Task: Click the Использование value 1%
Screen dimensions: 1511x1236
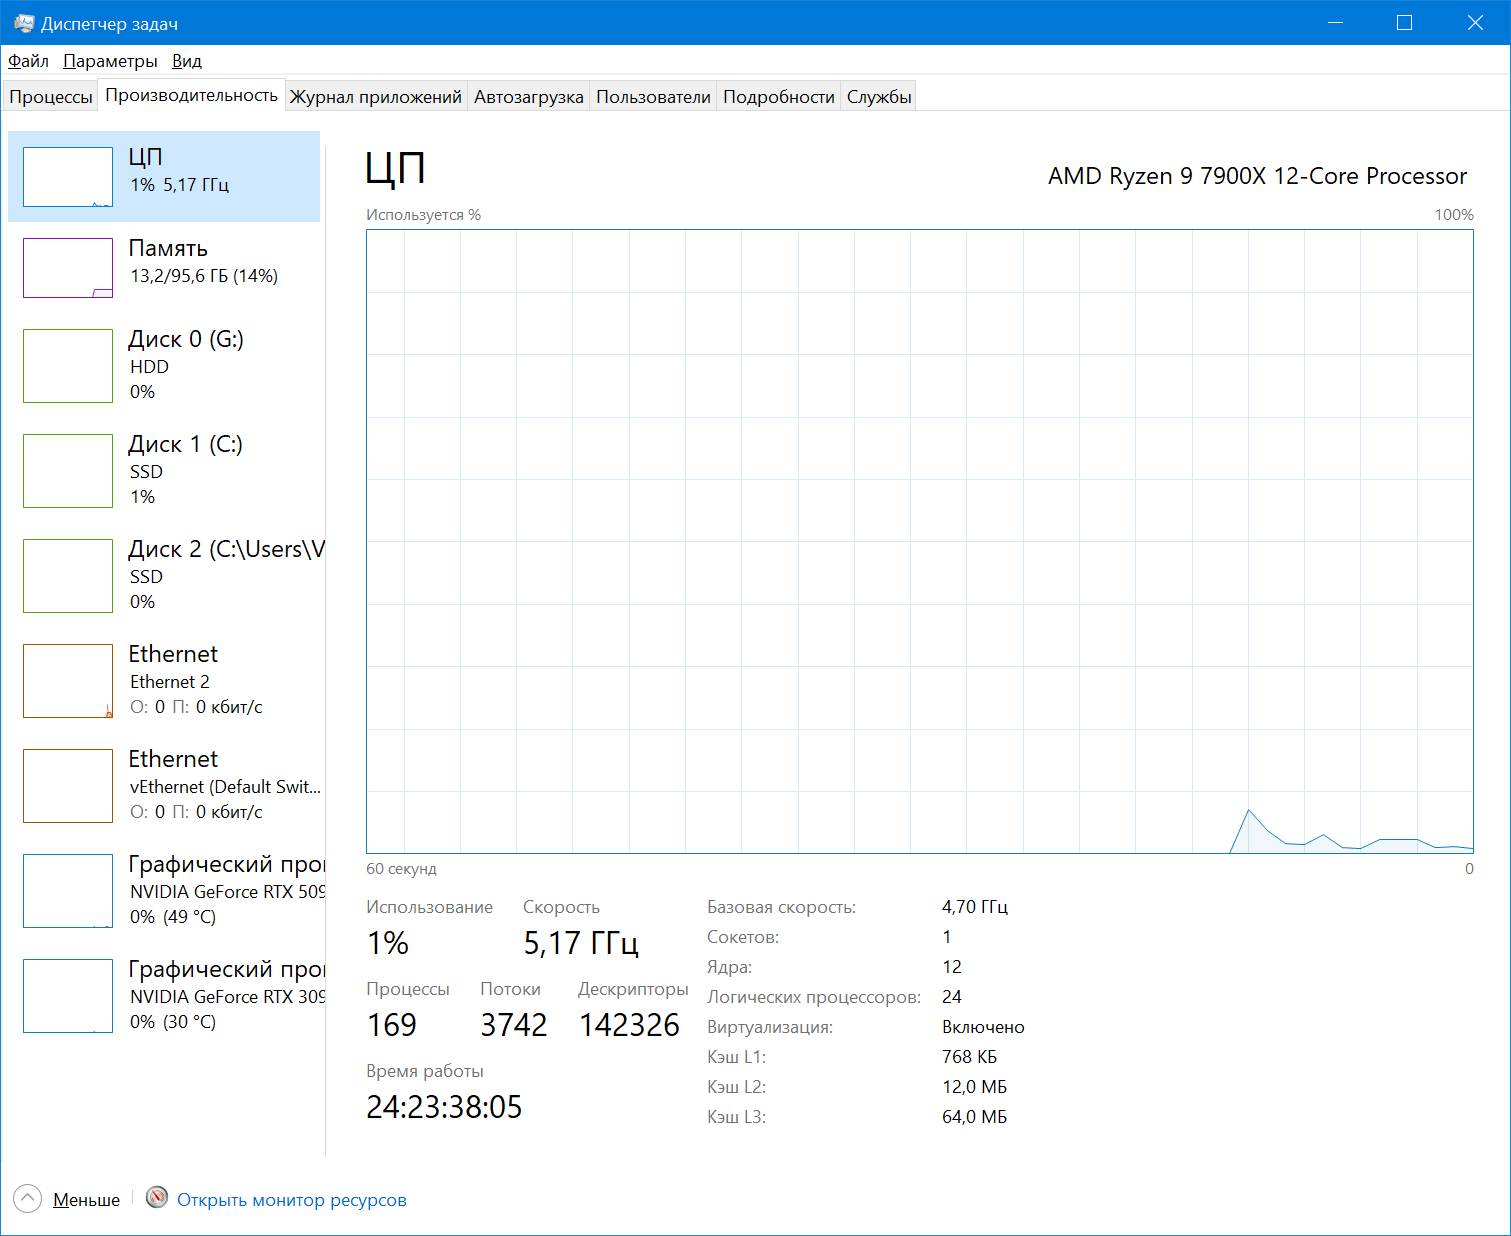Action: click(x=388, y=943)
